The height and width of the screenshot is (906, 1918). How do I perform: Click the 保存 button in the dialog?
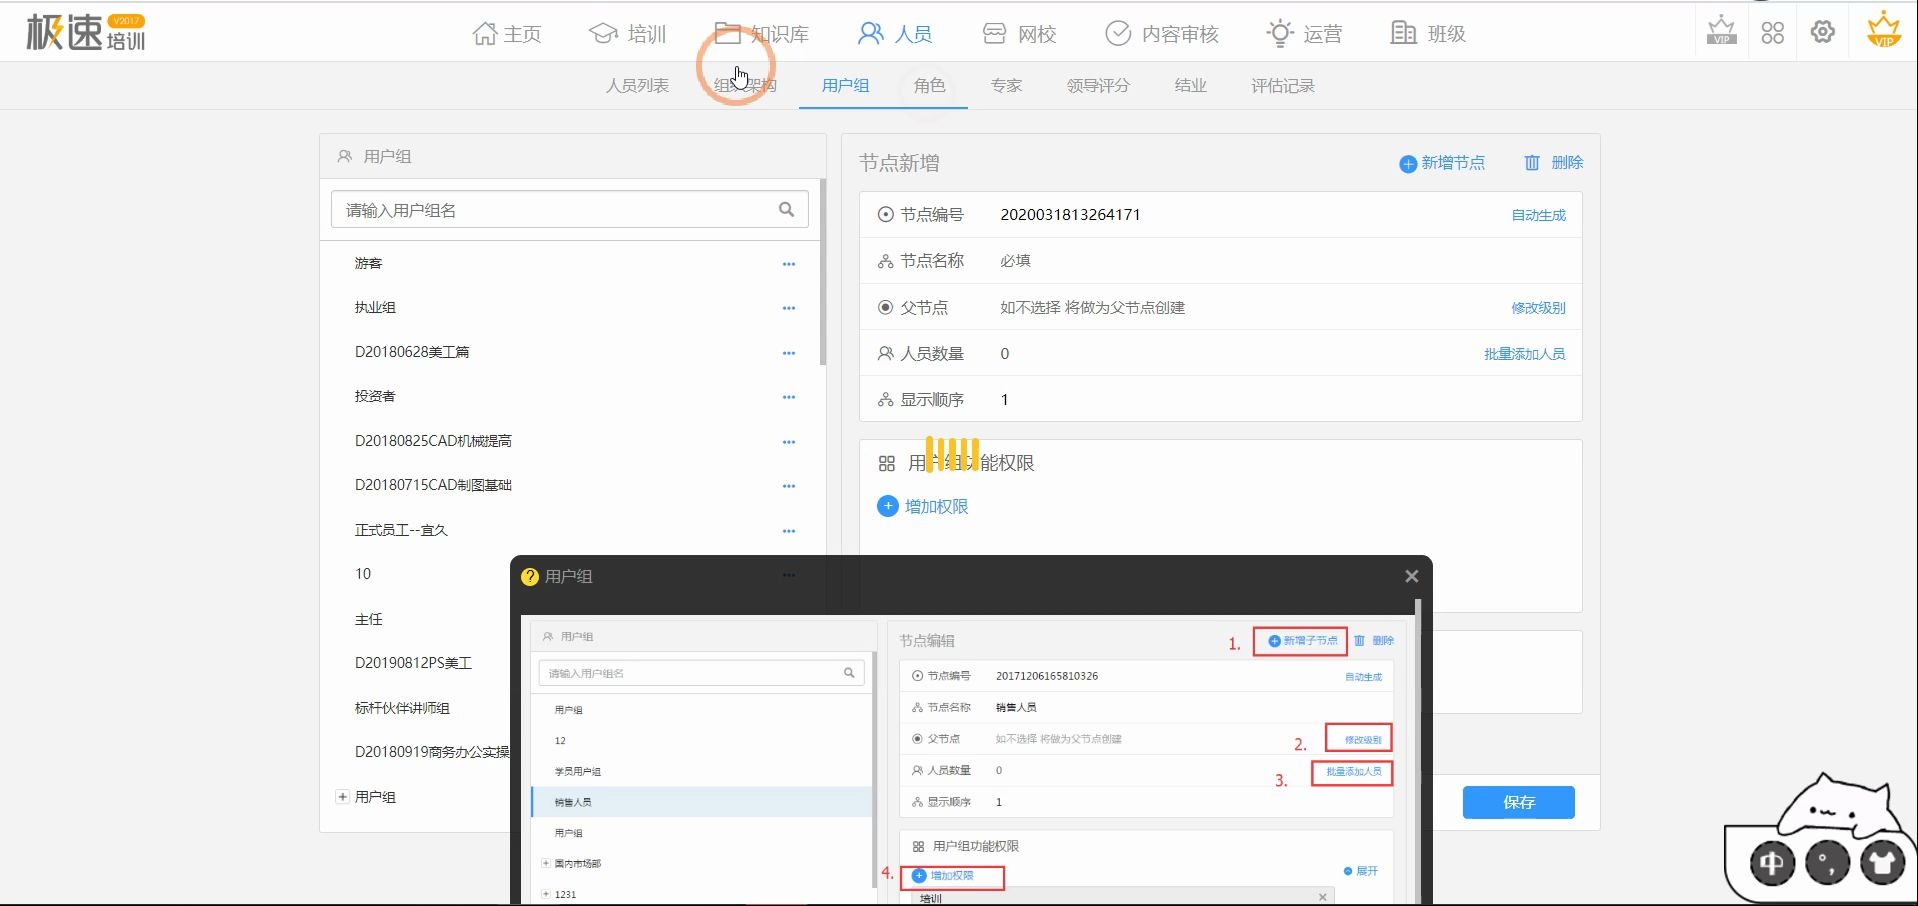pyautogui.click(x=1518, y=802)
